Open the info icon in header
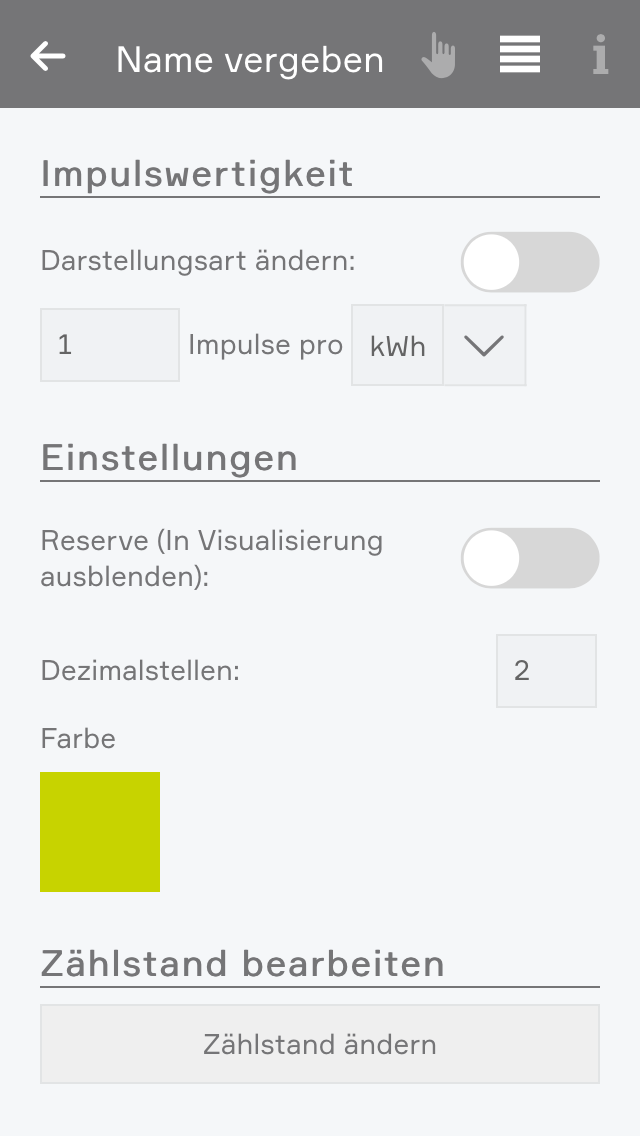 pos(600,56)
